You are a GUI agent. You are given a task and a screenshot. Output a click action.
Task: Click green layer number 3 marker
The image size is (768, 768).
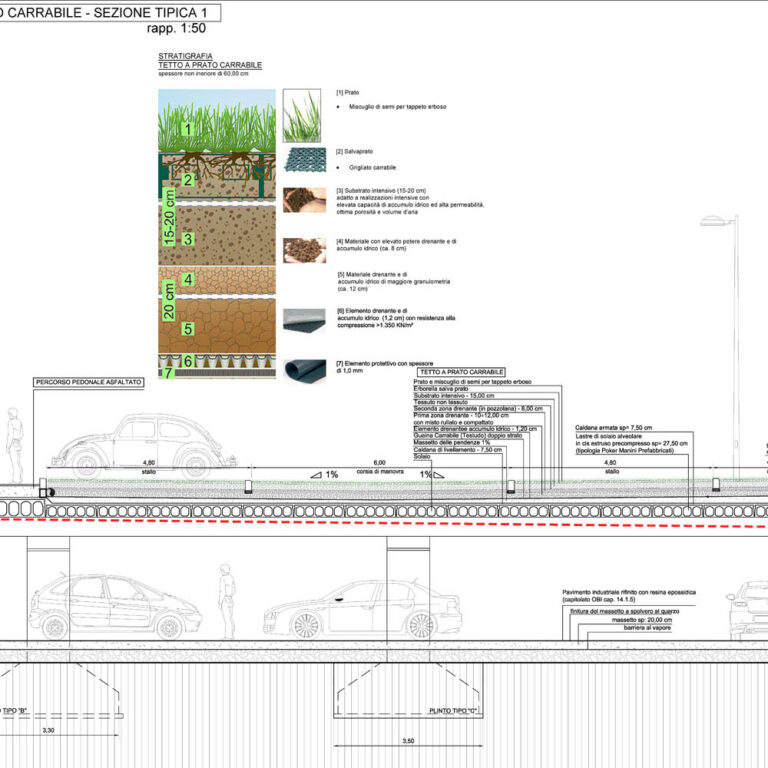coord(186,239)
